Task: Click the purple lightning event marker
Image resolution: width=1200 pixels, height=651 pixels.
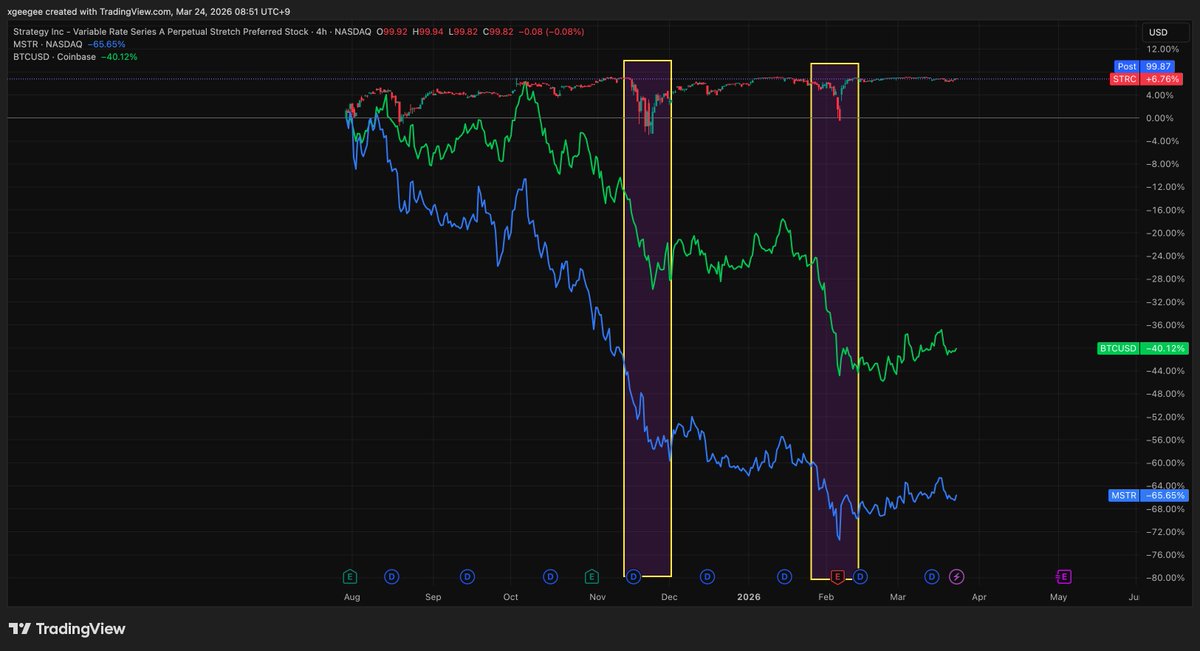Action: click(x=957, y=576)
